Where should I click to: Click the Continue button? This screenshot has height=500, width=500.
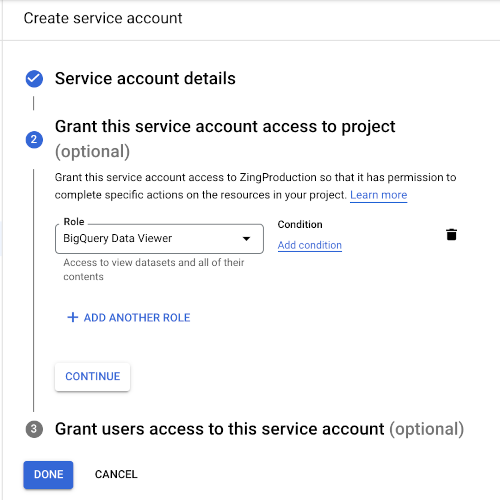coord(93,377)
